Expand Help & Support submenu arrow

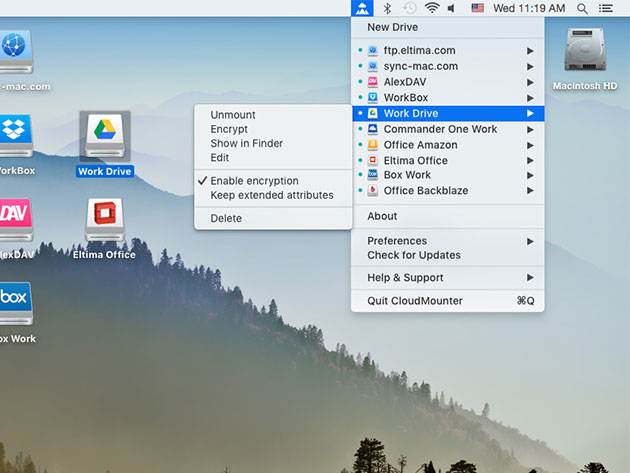(x=530, y=277)
